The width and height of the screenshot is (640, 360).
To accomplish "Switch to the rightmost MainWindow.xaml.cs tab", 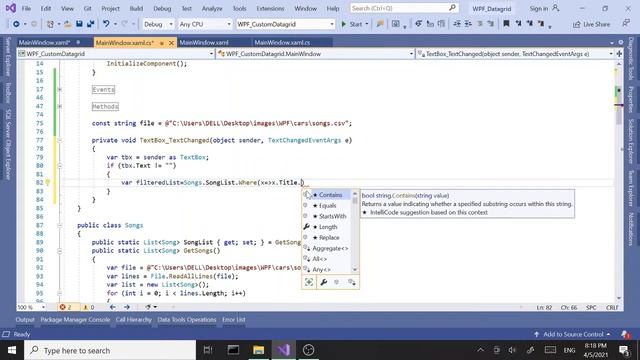I will click(x=282, y=42).
